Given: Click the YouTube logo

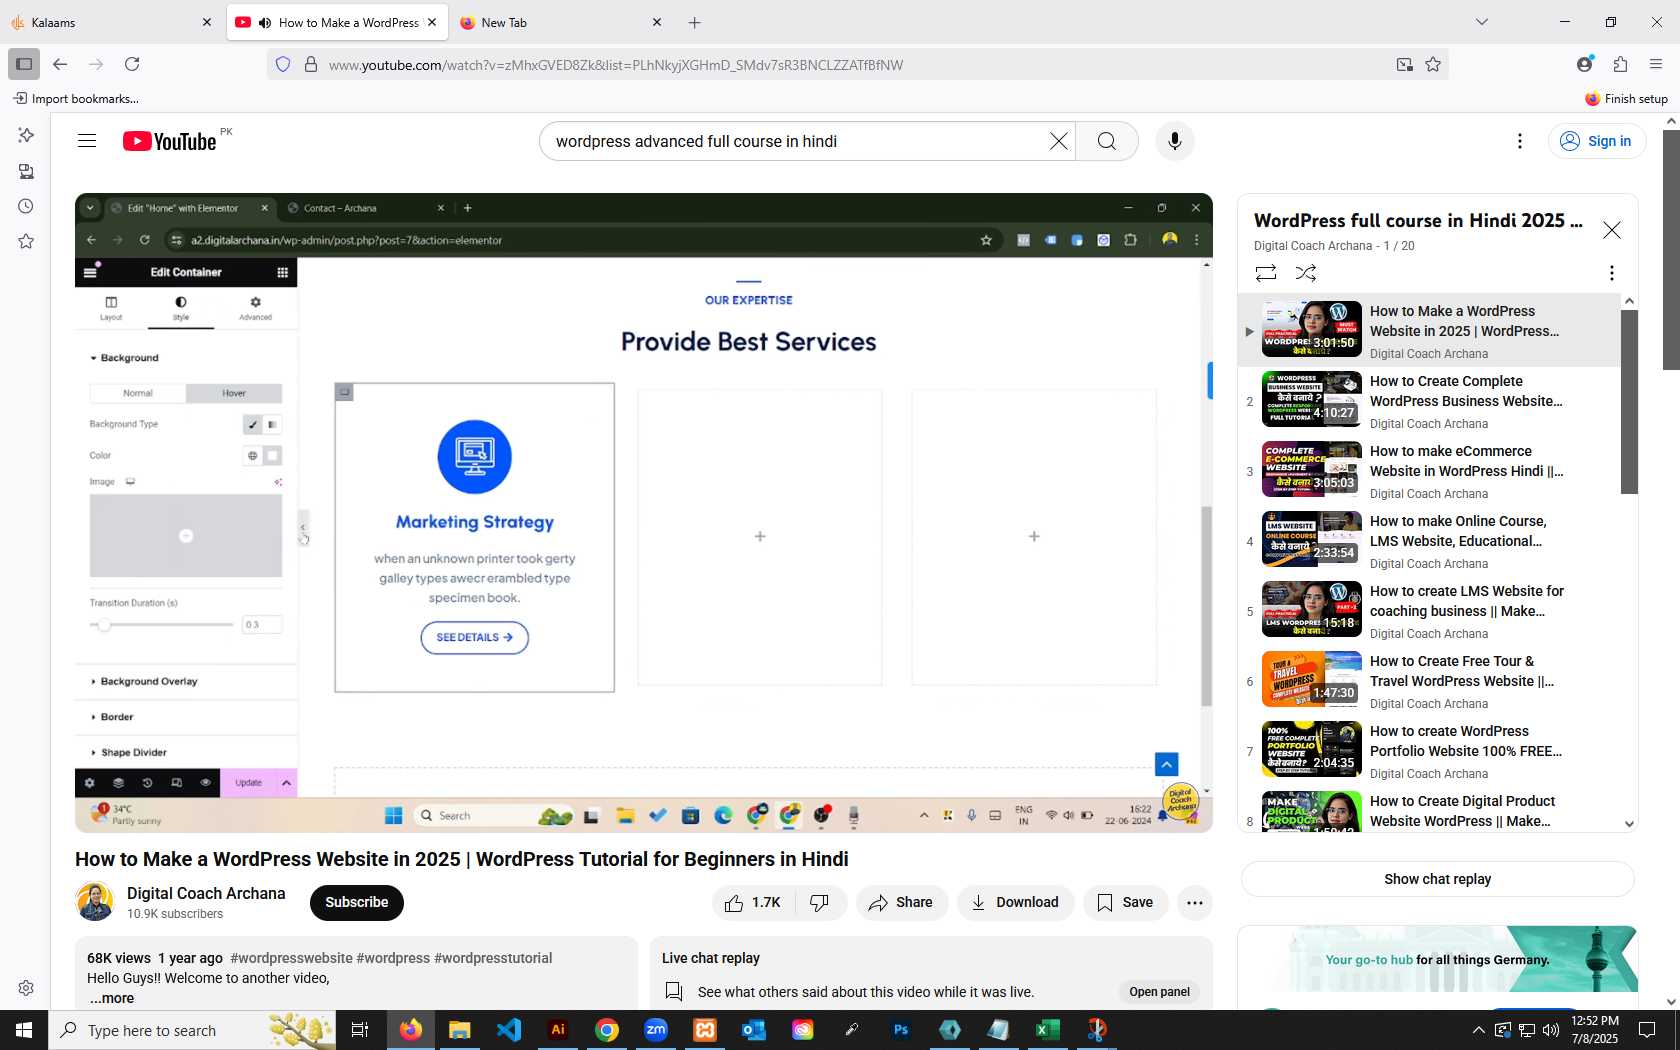Looking at the screenshot, I should [x=170, y=141].
